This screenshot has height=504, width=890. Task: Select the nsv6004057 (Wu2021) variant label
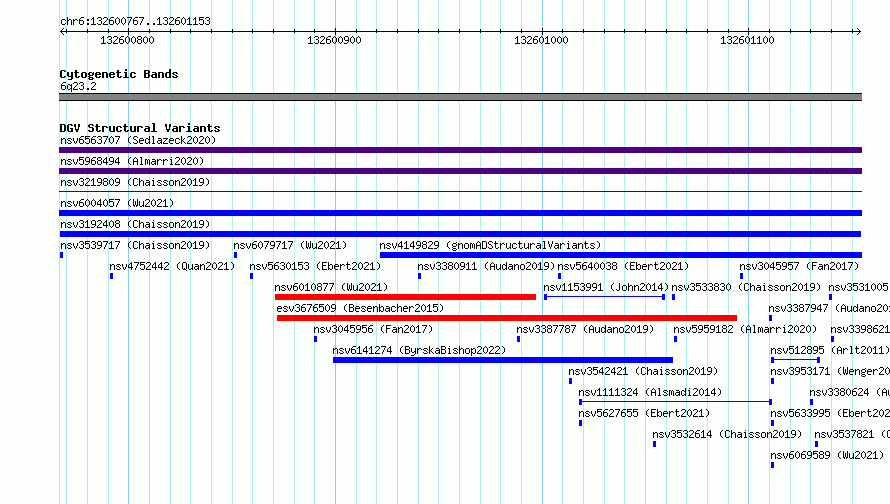pyautogui.click(x=117, y=203)
